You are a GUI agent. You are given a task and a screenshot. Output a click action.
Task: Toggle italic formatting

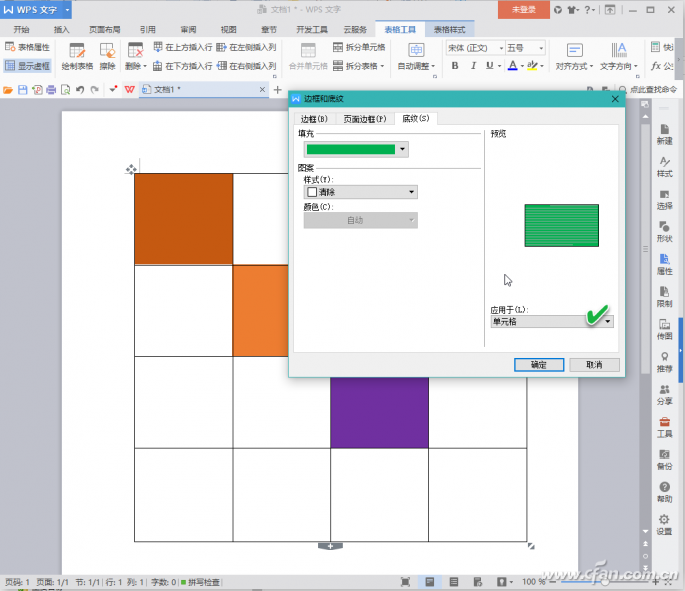[473, 66]
